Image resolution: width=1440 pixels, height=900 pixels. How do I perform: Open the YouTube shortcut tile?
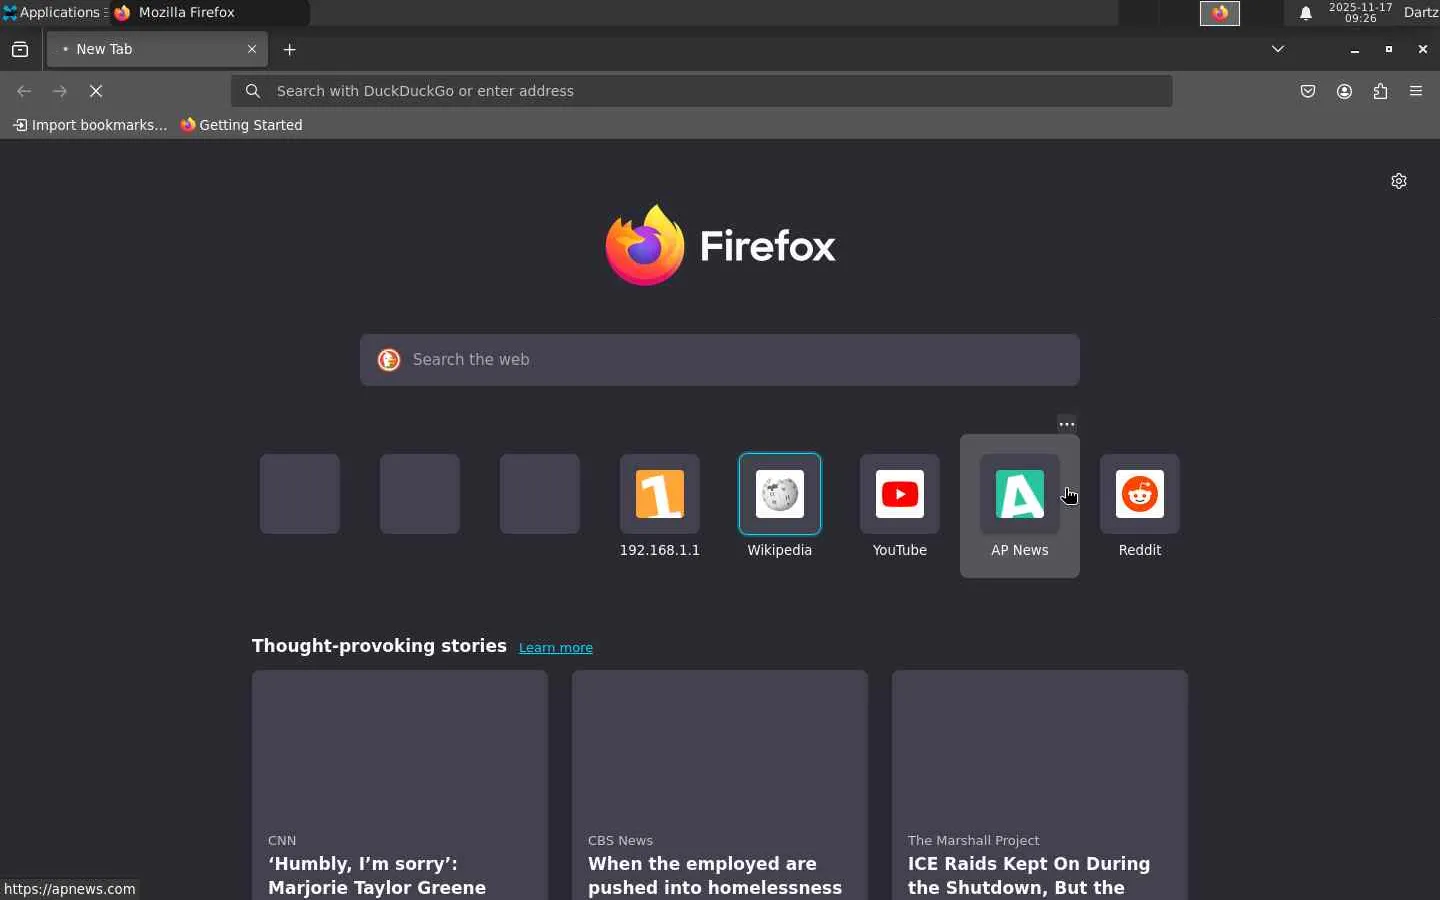point(900,506)
